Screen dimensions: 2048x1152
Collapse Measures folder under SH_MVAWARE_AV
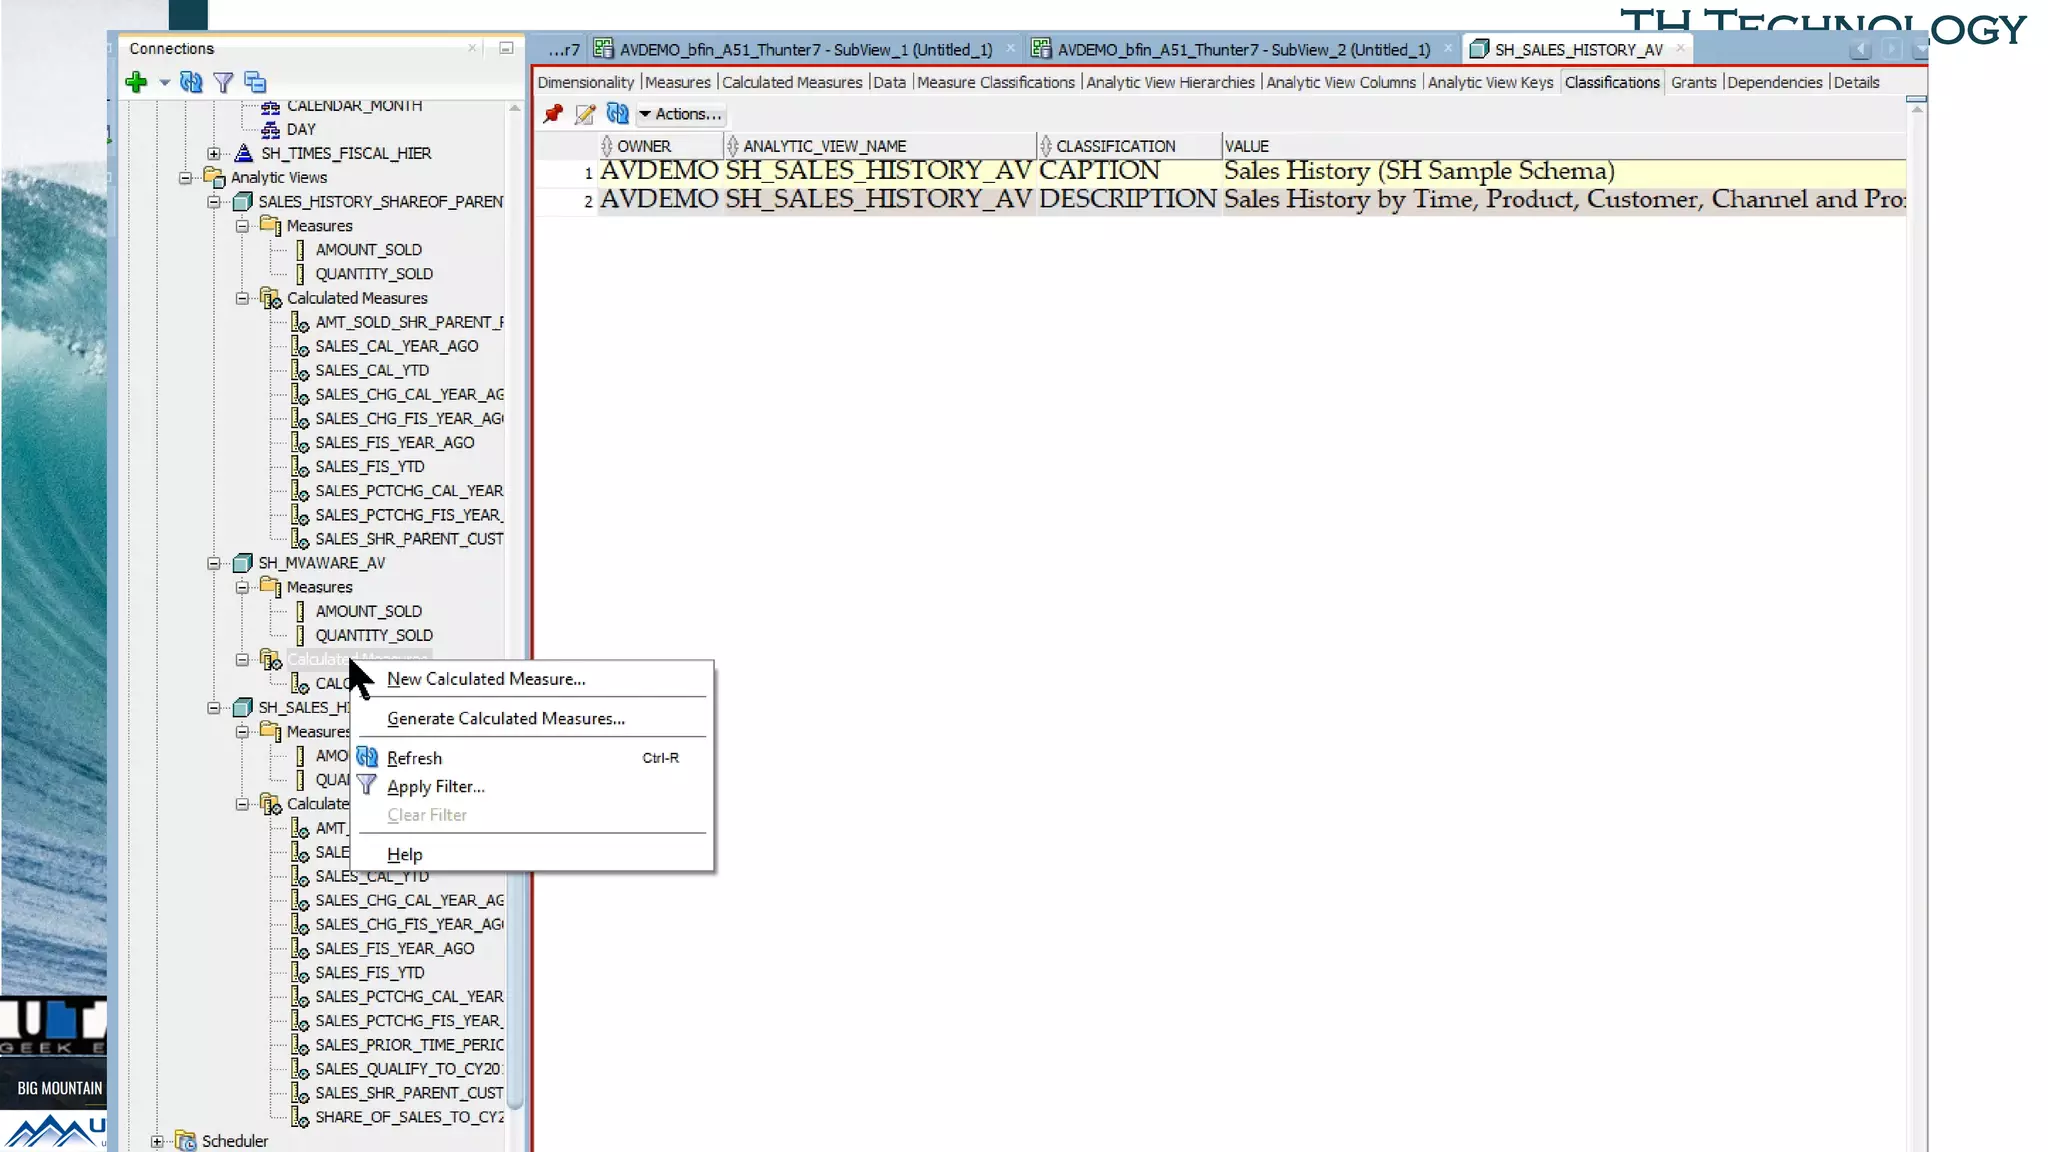point(242,588)
